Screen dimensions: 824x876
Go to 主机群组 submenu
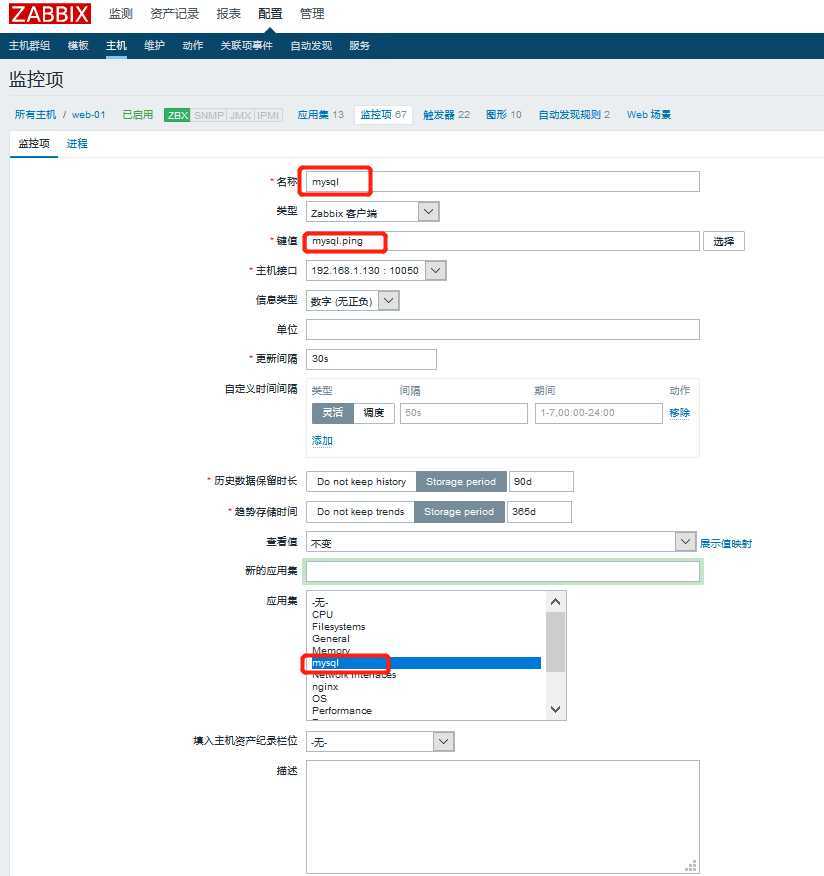pyautogui.click(x=30, y=46)
